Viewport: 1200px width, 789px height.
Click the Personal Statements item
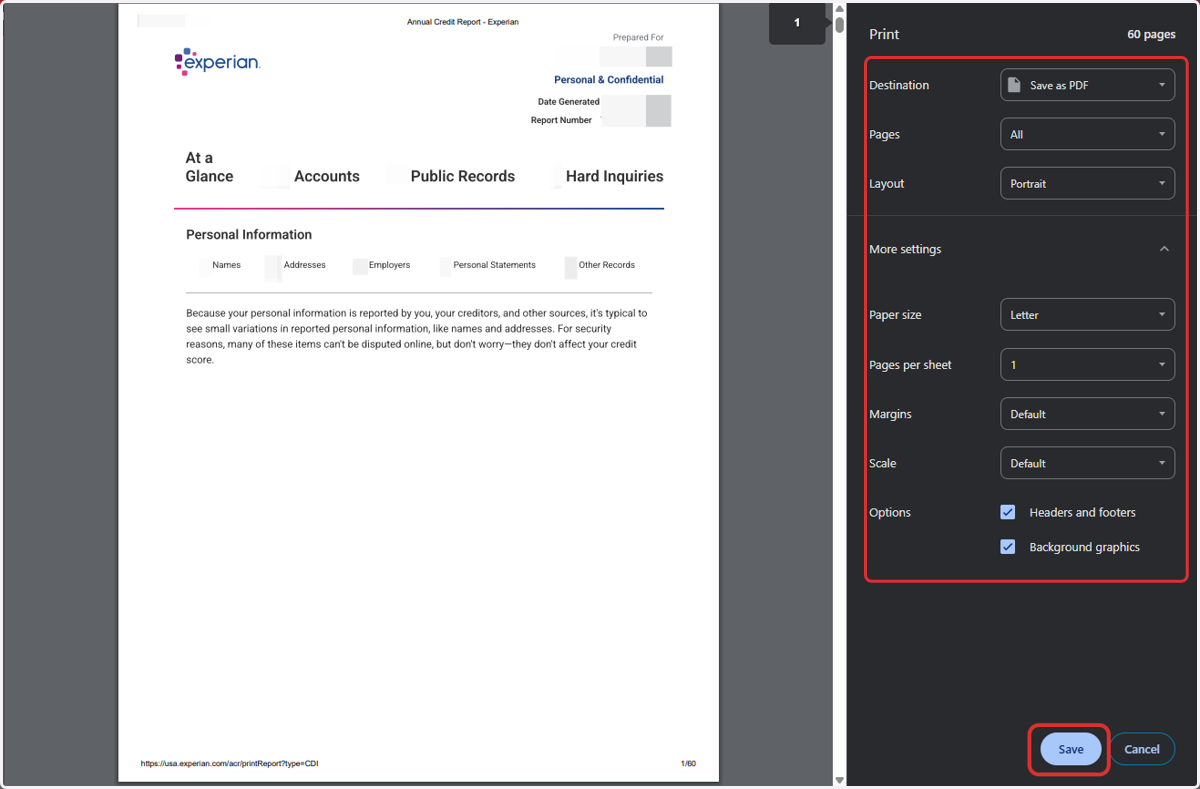pos(494,265)
